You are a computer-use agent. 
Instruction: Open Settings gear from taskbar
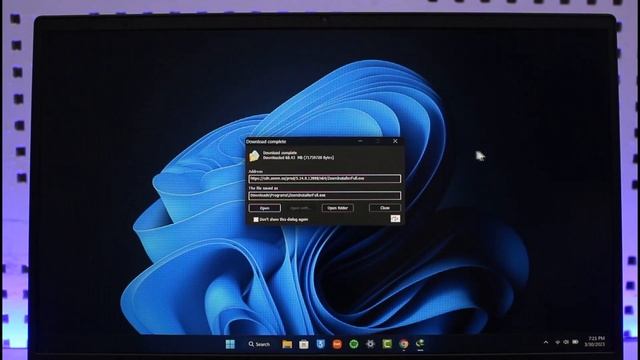pyautogui.click(x=370, y=344)
